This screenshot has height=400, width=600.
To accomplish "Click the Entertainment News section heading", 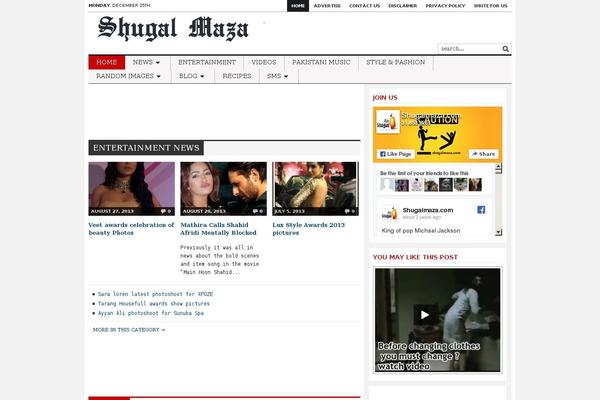I will [146, 148].
